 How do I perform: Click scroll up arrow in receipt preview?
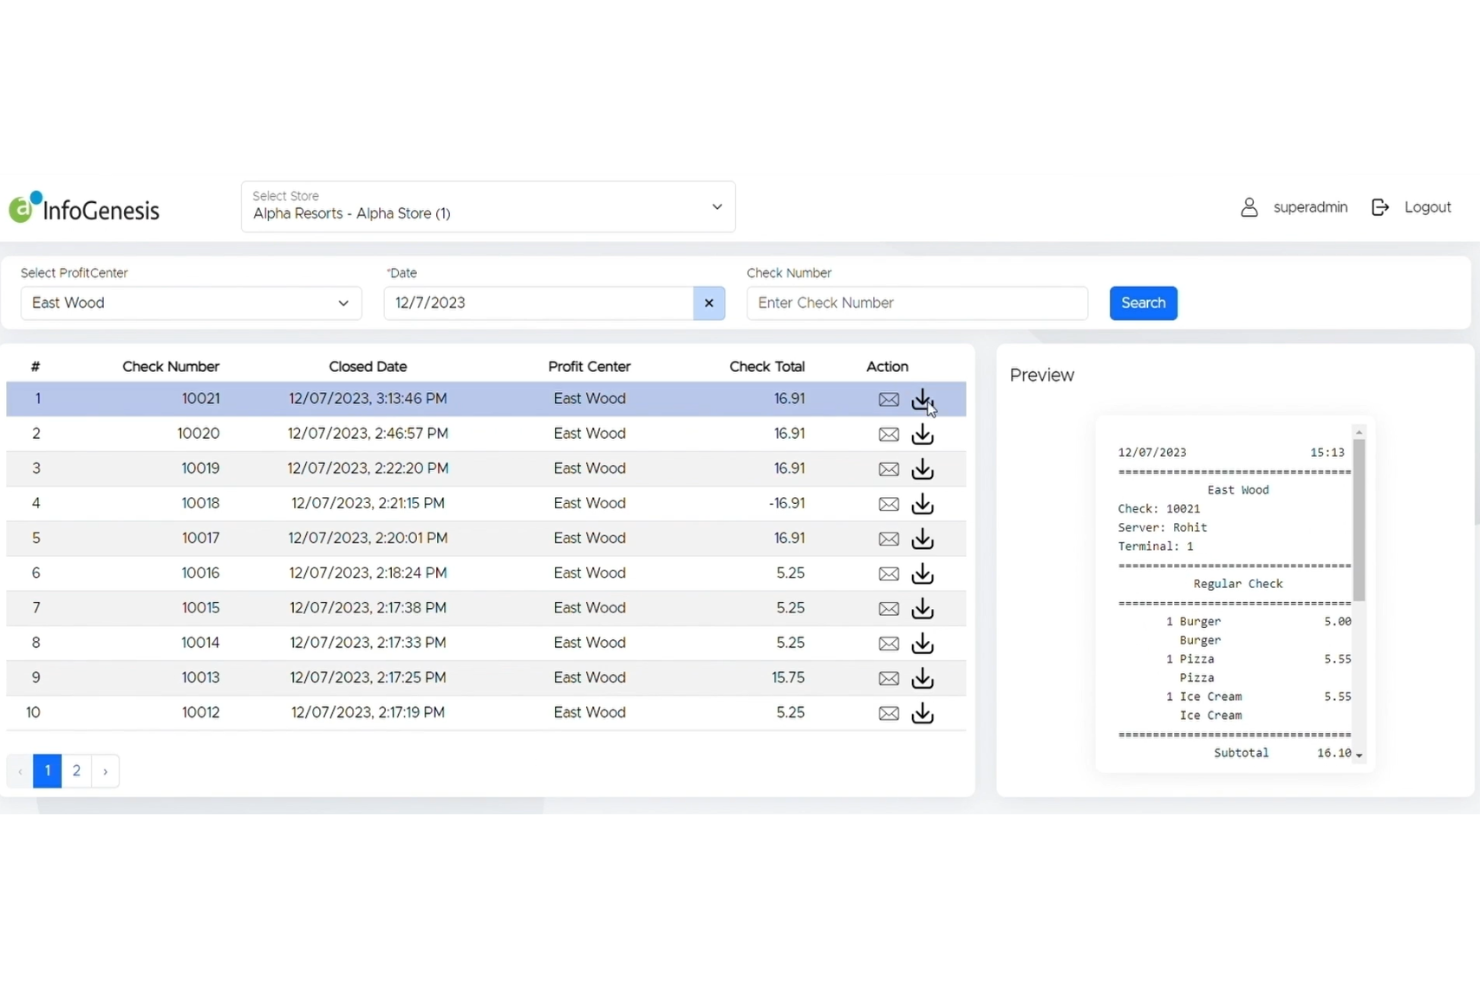tap(1359, 432)
